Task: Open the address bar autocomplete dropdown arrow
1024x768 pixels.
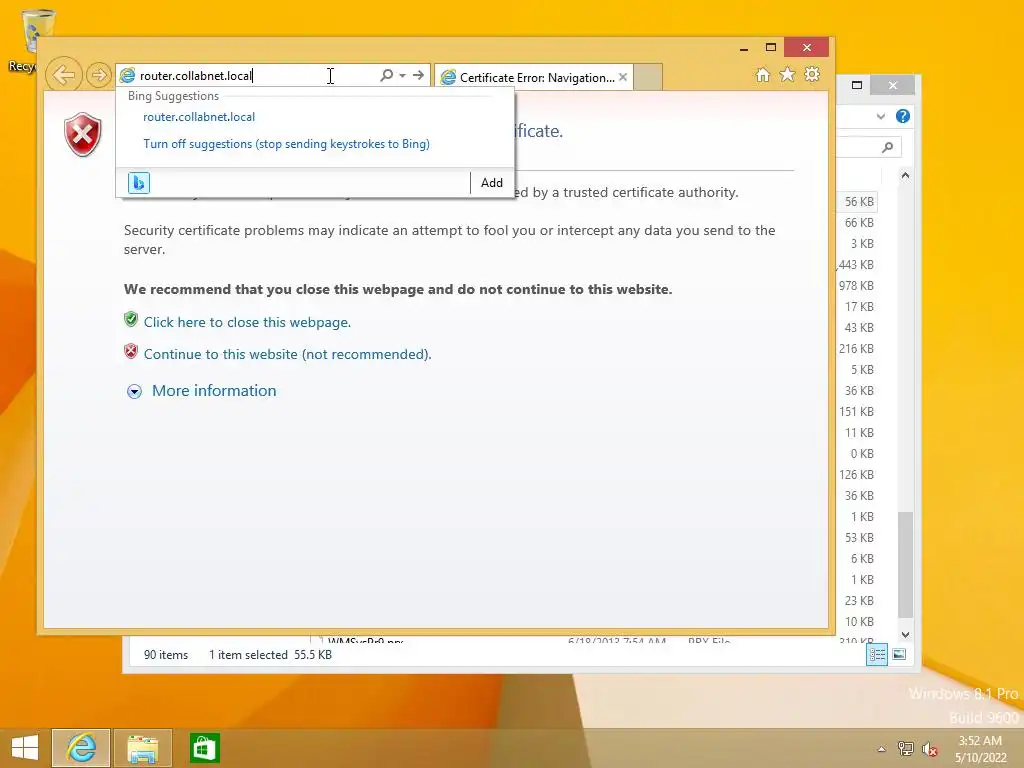Action: point(402,76)
